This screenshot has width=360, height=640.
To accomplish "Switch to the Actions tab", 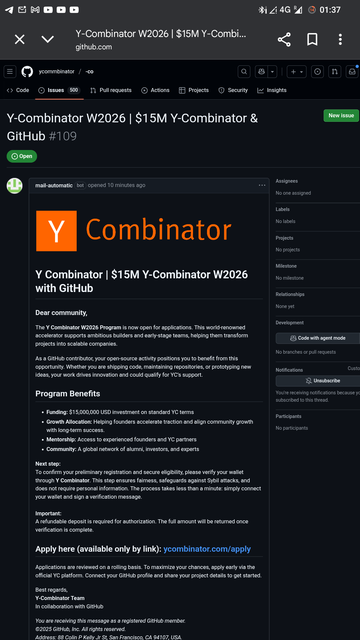I will coord(155,90).
